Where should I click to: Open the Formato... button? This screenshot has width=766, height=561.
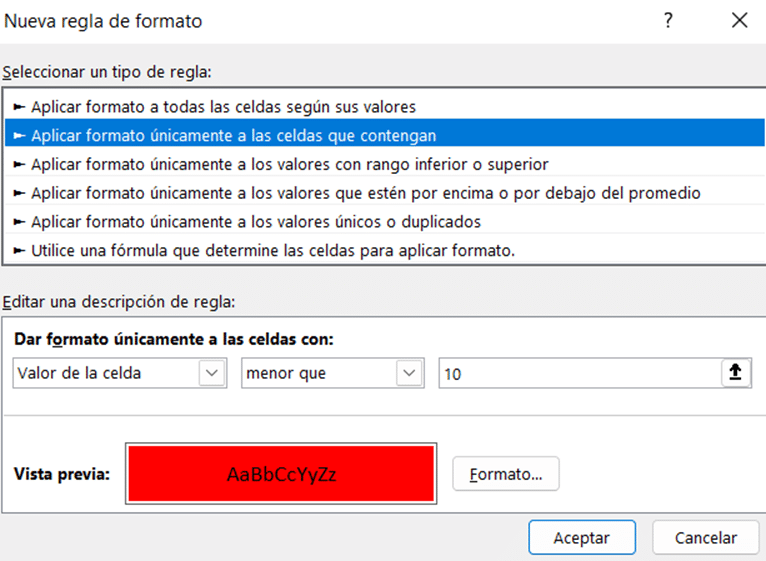point(506,475)
